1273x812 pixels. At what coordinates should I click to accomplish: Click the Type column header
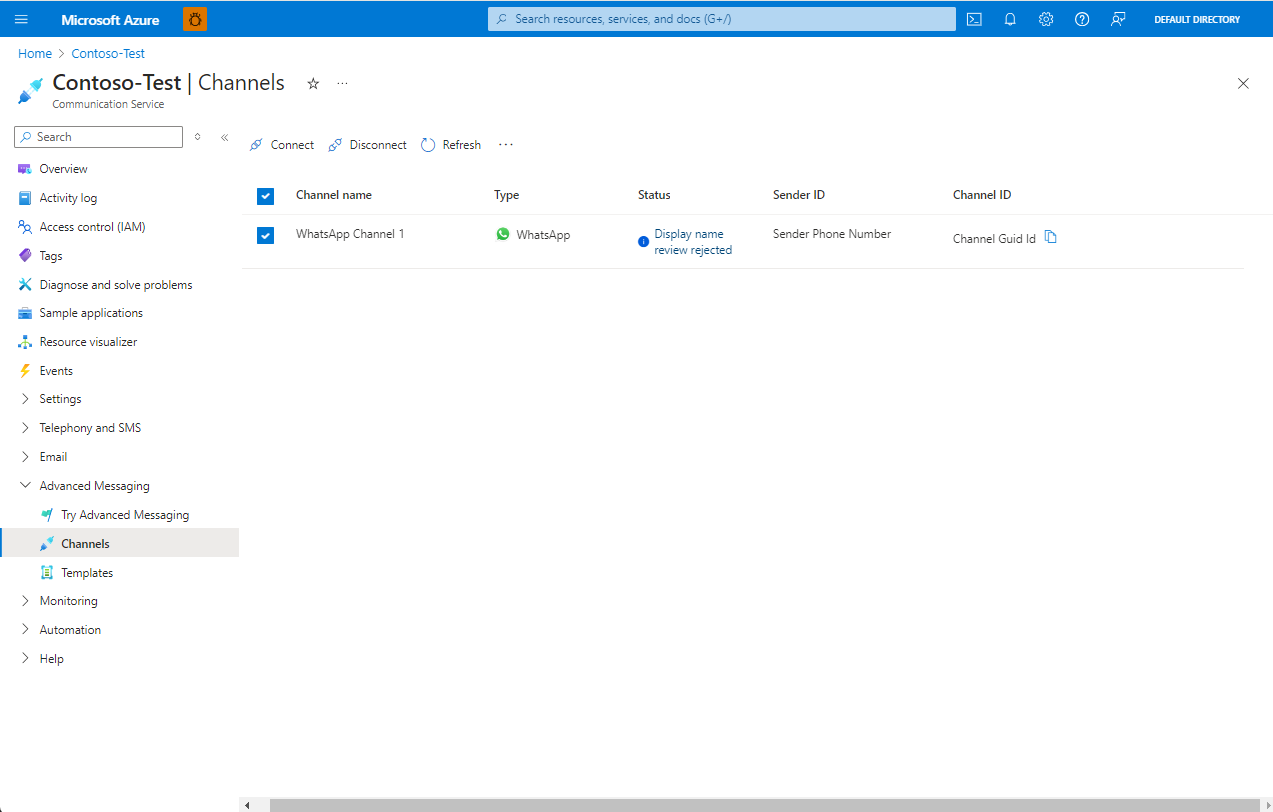pos(507,195)
